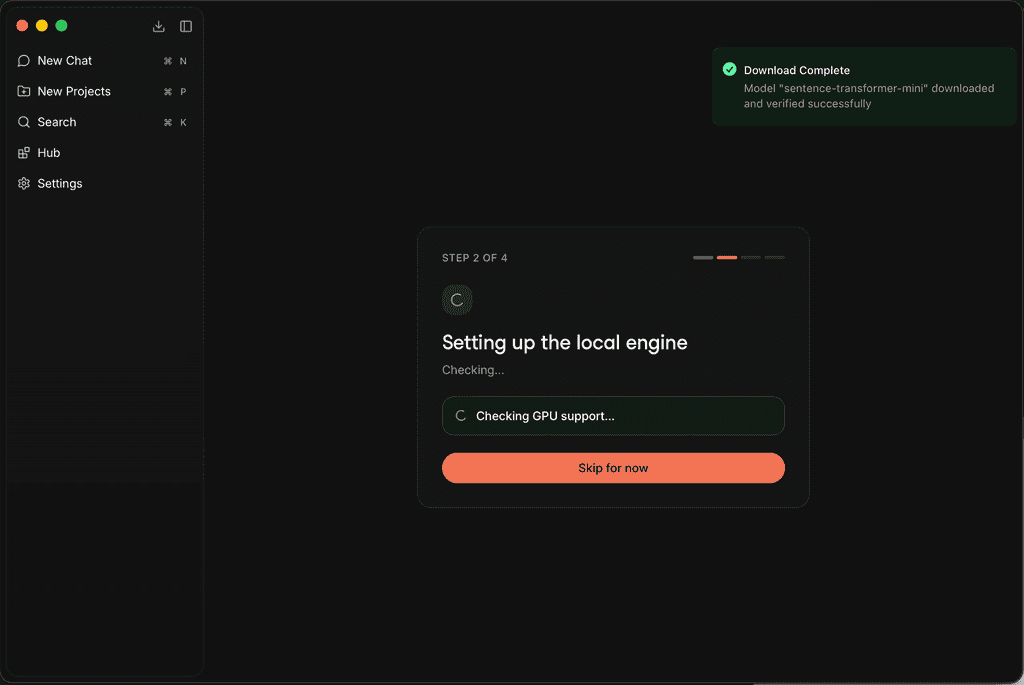
Task: Click the Checking... status text
Action: click(x=473, y=370)
